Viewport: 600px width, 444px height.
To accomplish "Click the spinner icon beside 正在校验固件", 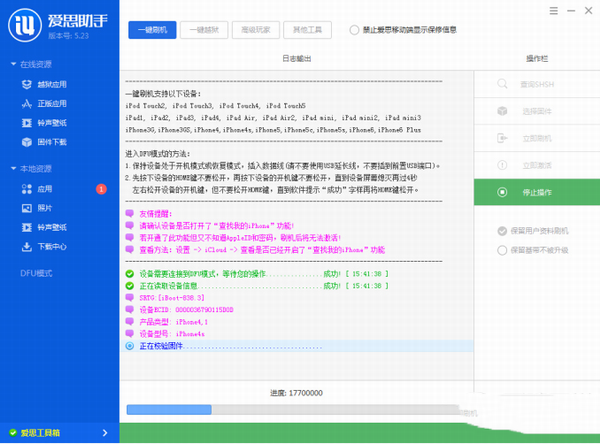I will (x=130, y=346).
